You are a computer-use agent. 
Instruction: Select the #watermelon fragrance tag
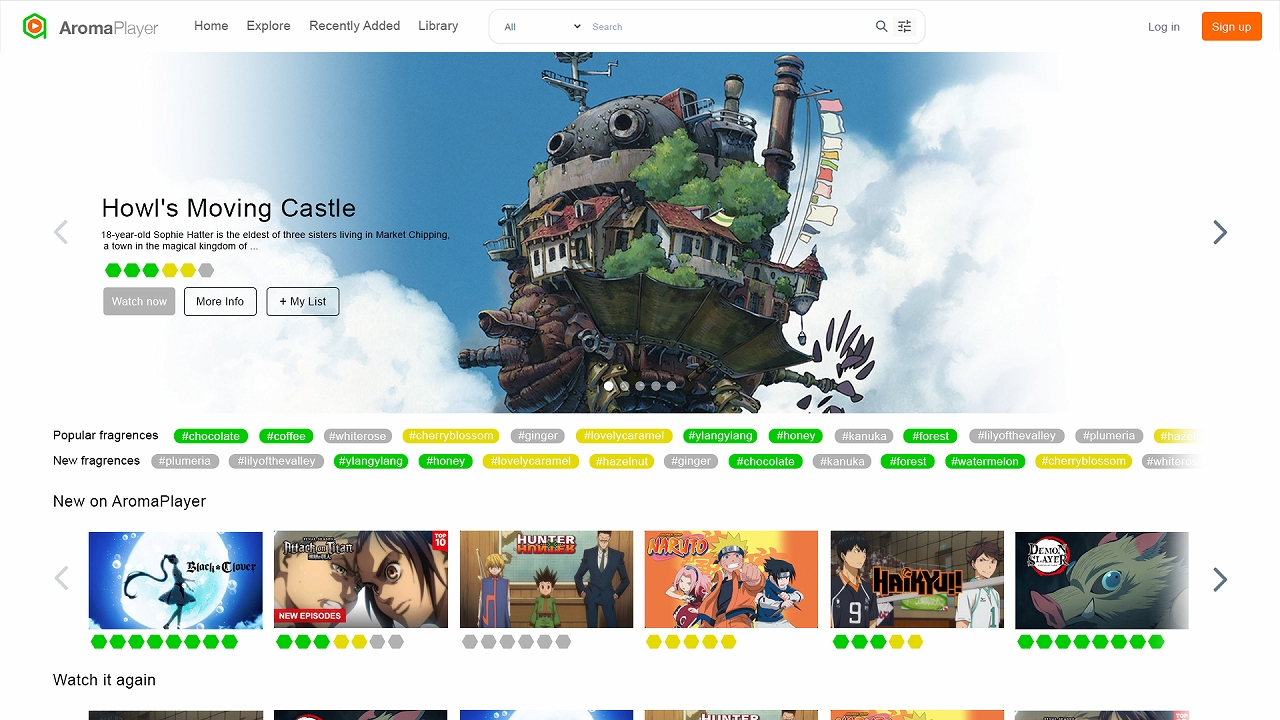pos(985,461)
